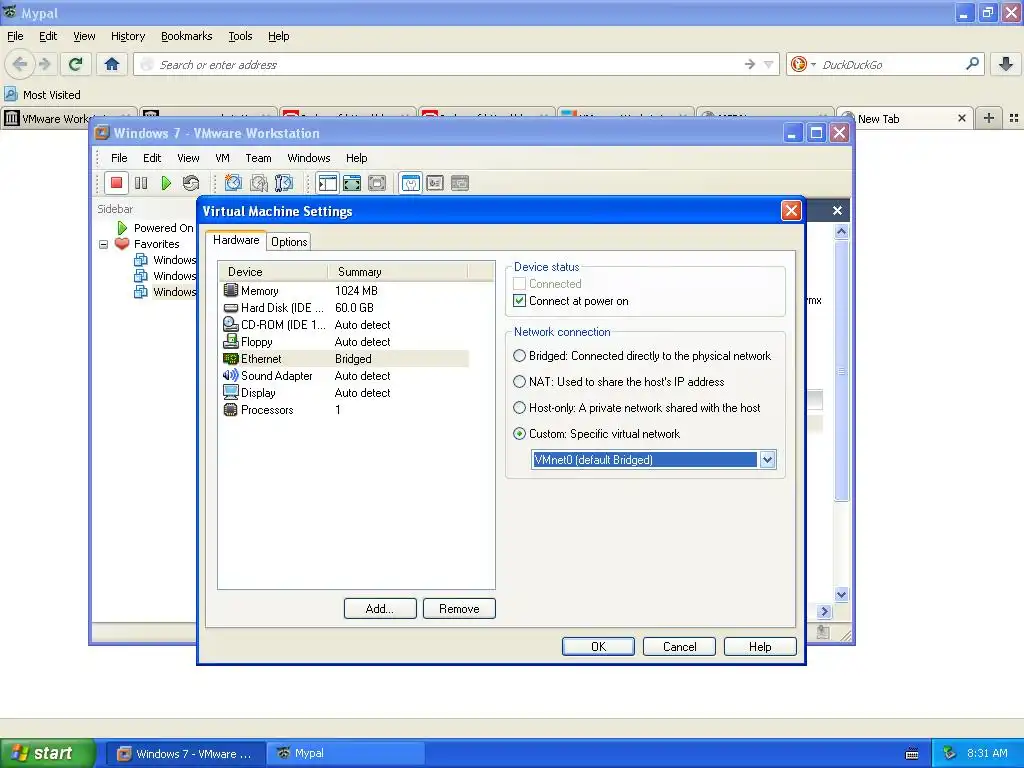Open the History menu in Mypal
Image resolution: width=1024 pixels, height=768 pixels.
tap(127, 36)
